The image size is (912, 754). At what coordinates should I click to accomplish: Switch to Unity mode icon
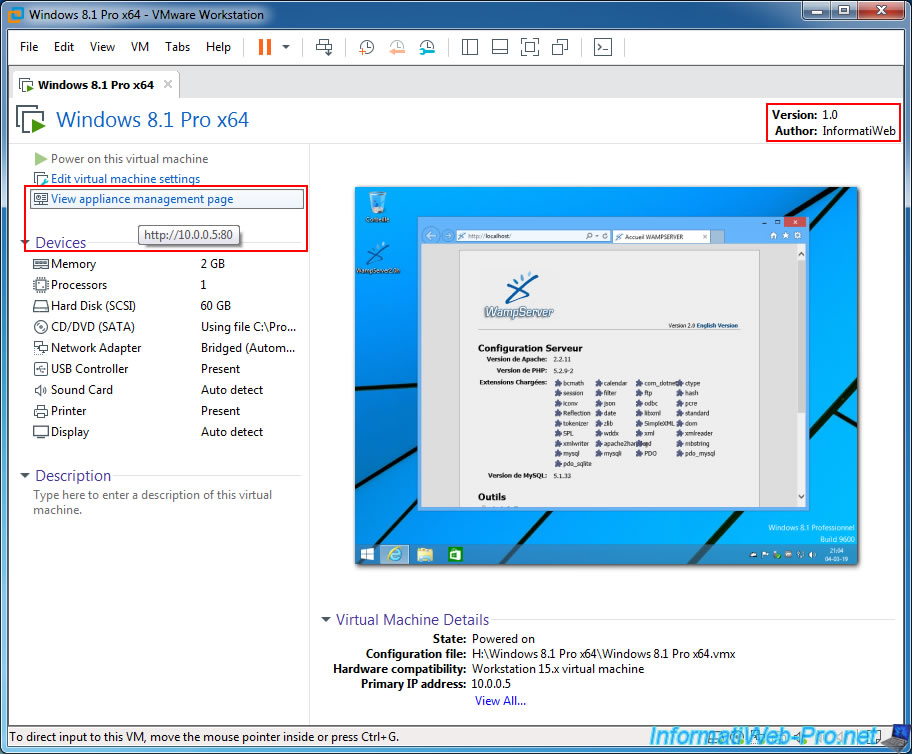coord(560,47)
